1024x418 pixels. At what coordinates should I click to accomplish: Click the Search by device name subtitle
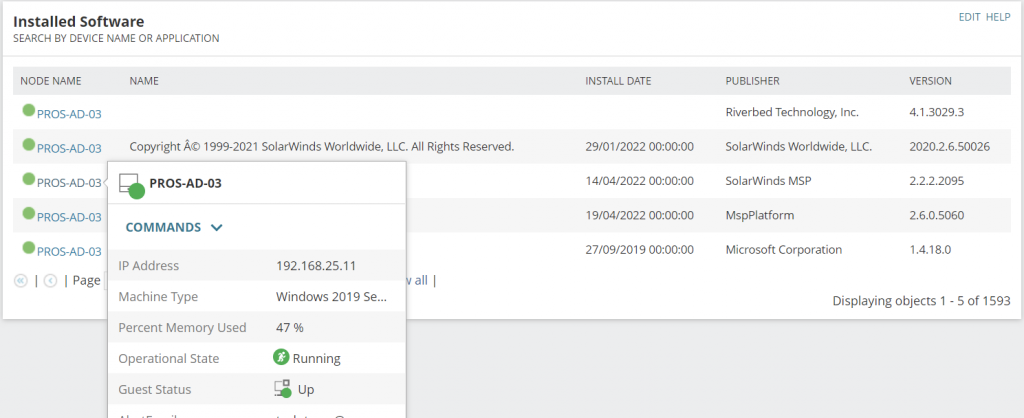click(x=116, y=39)
